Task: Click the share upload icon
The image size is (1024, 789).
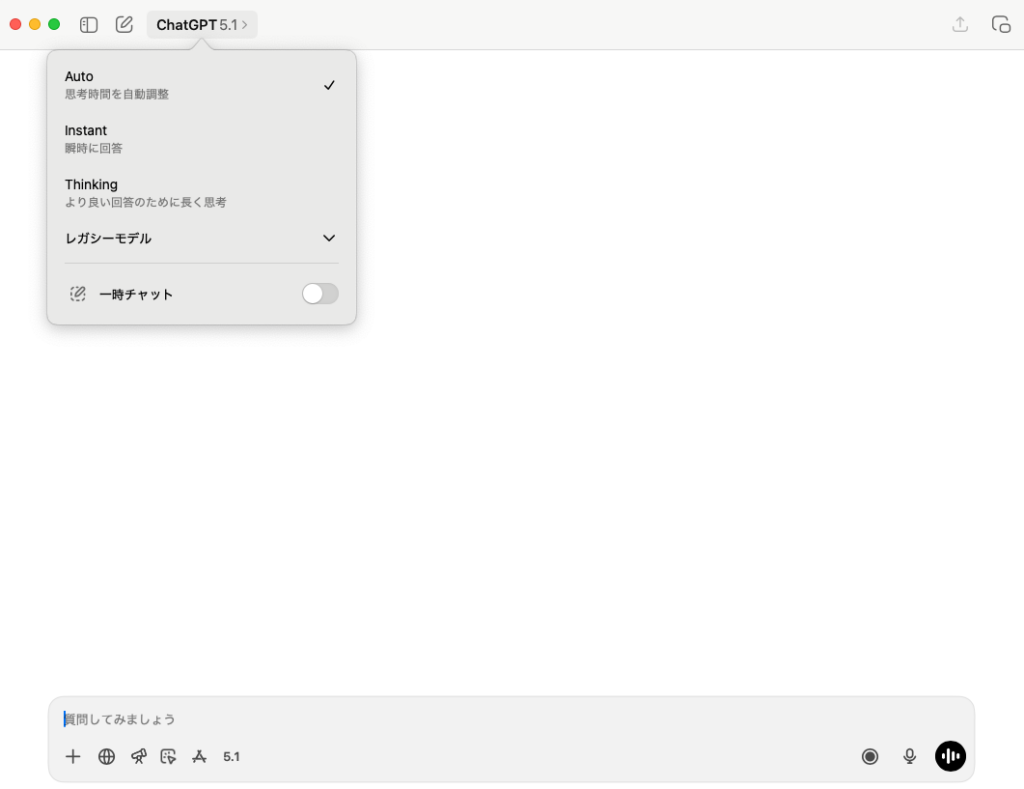Action: (x=960, y=25)
